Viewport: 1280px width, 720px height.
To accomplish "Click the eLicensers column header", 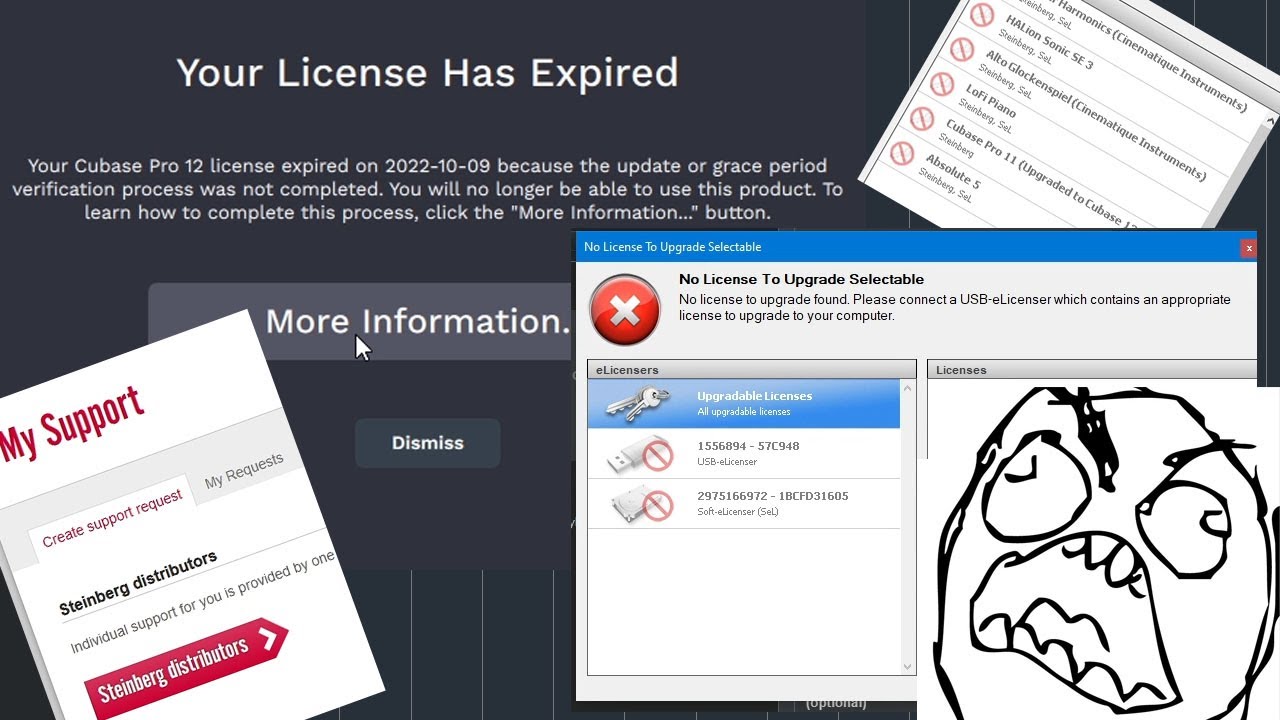I will 751,370.
